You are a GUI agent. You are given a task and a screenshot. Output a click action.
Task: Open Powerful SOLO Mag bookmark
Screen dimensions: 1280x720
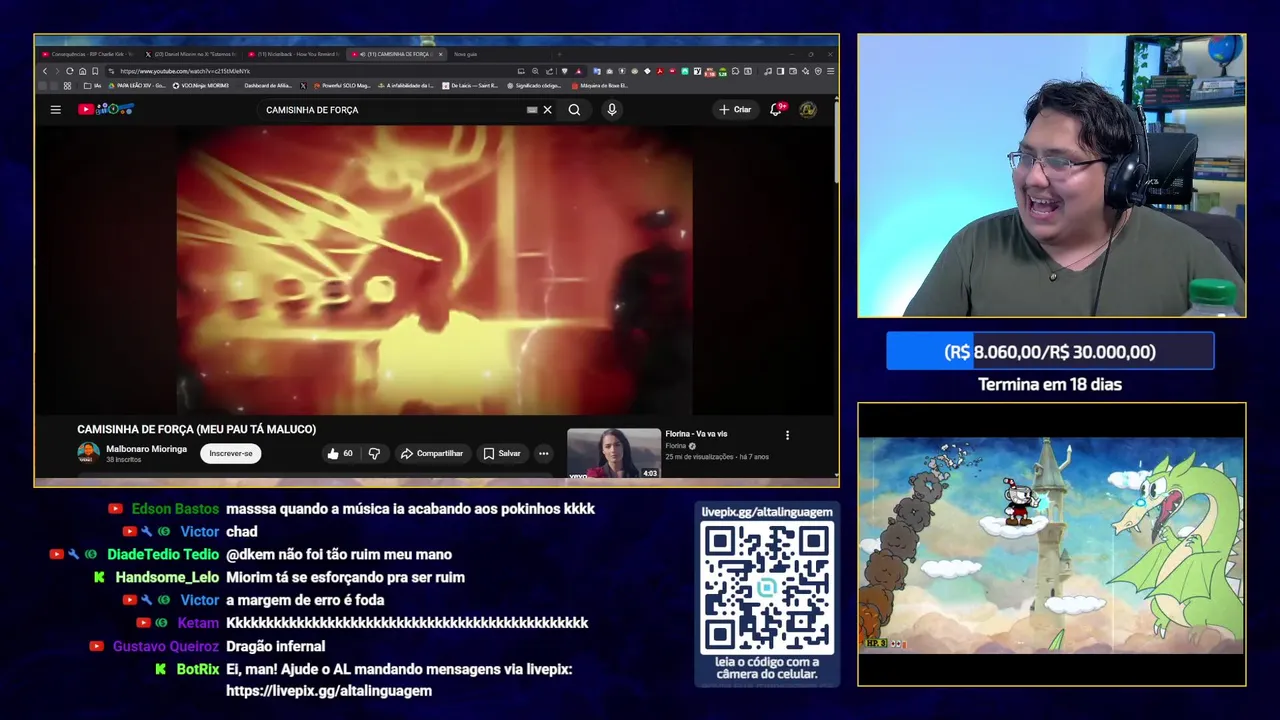click(340, 86)
